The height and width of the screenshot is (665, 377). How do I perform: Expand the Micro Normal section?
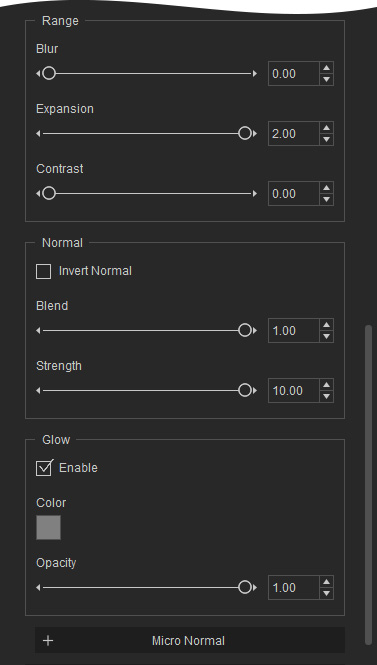(x=190, y=640)
